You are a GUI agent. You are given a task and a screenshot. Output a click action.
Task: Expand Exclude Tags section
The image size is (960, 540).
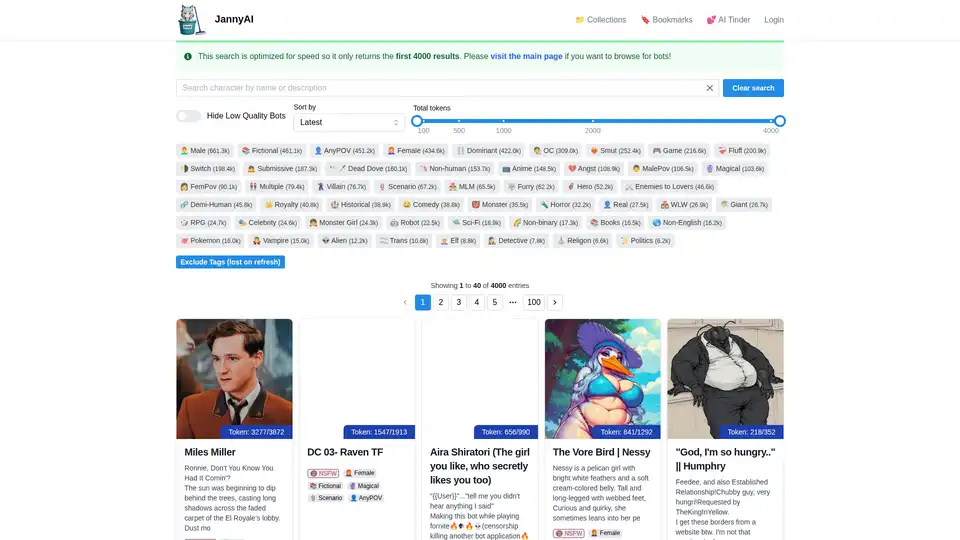[x=230, y=262]
